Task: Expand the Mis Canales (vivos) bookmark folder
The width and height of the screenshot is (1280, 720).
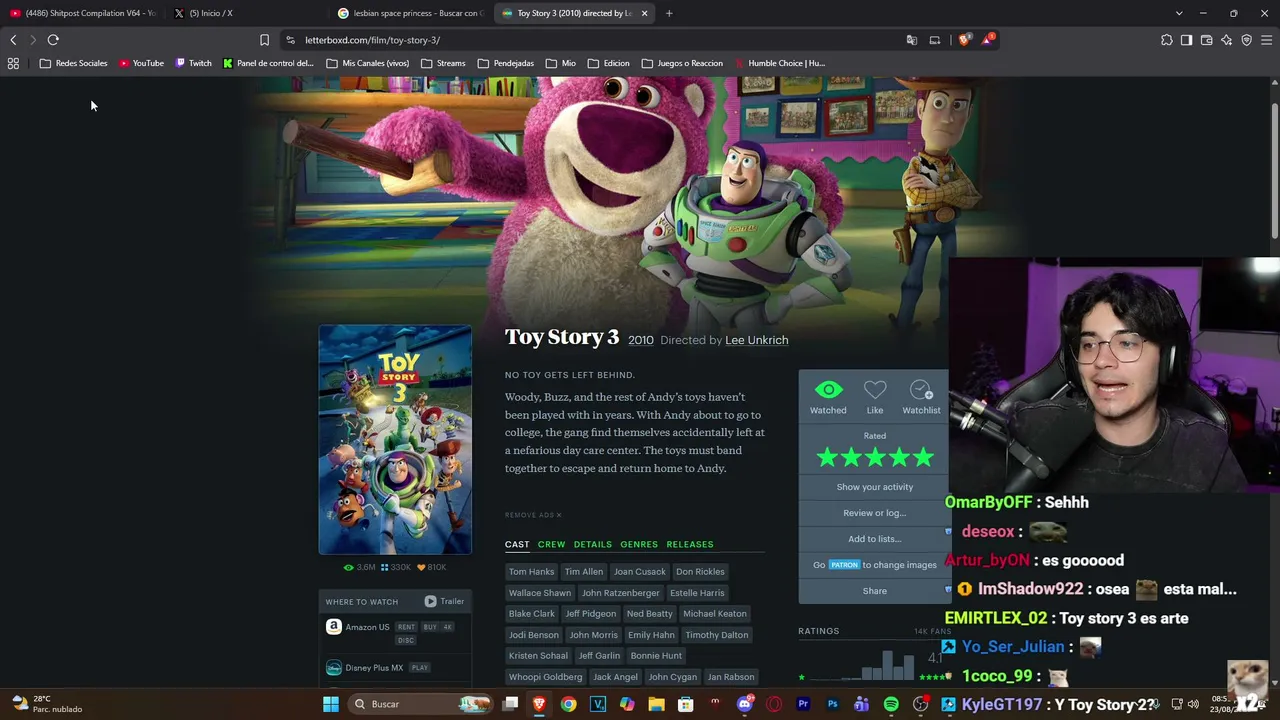Action: (x=368, y=63)
